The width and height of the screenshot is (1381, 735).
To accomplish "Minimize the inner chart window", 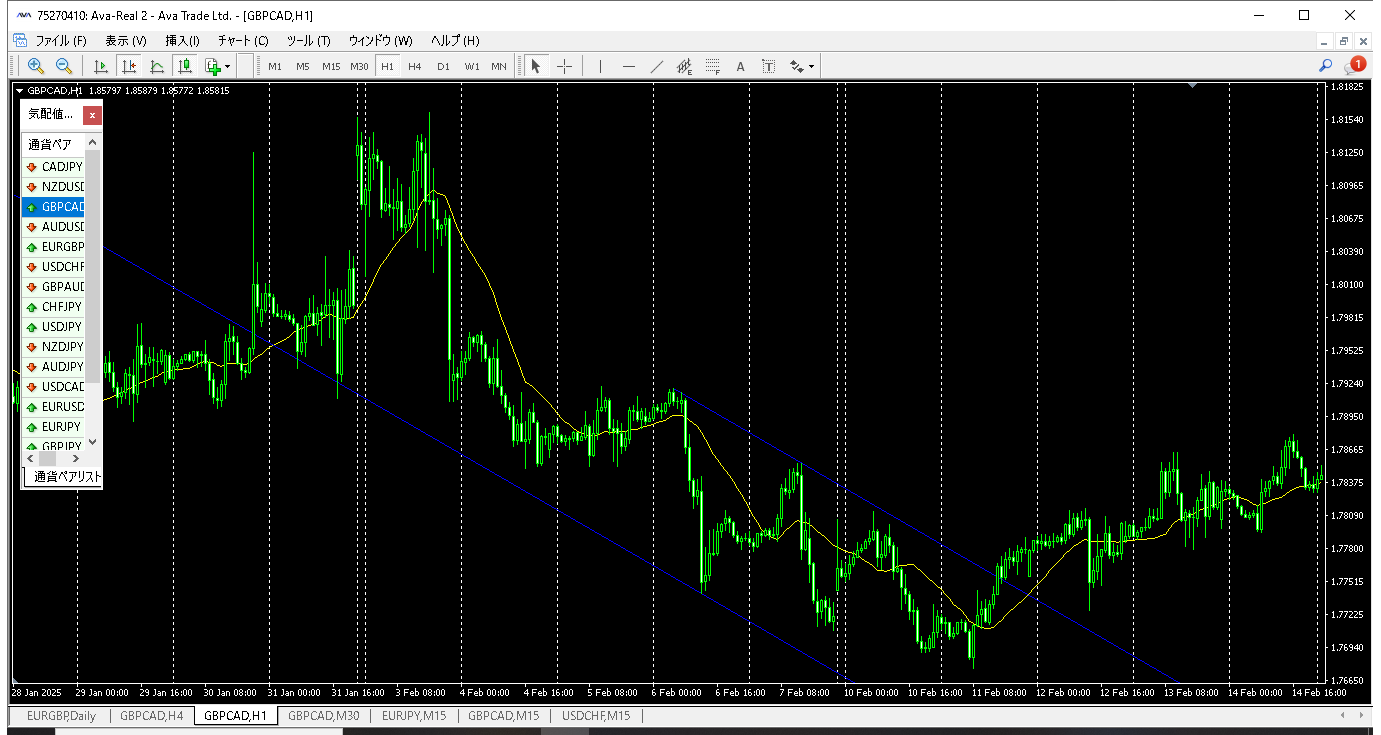I will click(x=1324, y=41).
